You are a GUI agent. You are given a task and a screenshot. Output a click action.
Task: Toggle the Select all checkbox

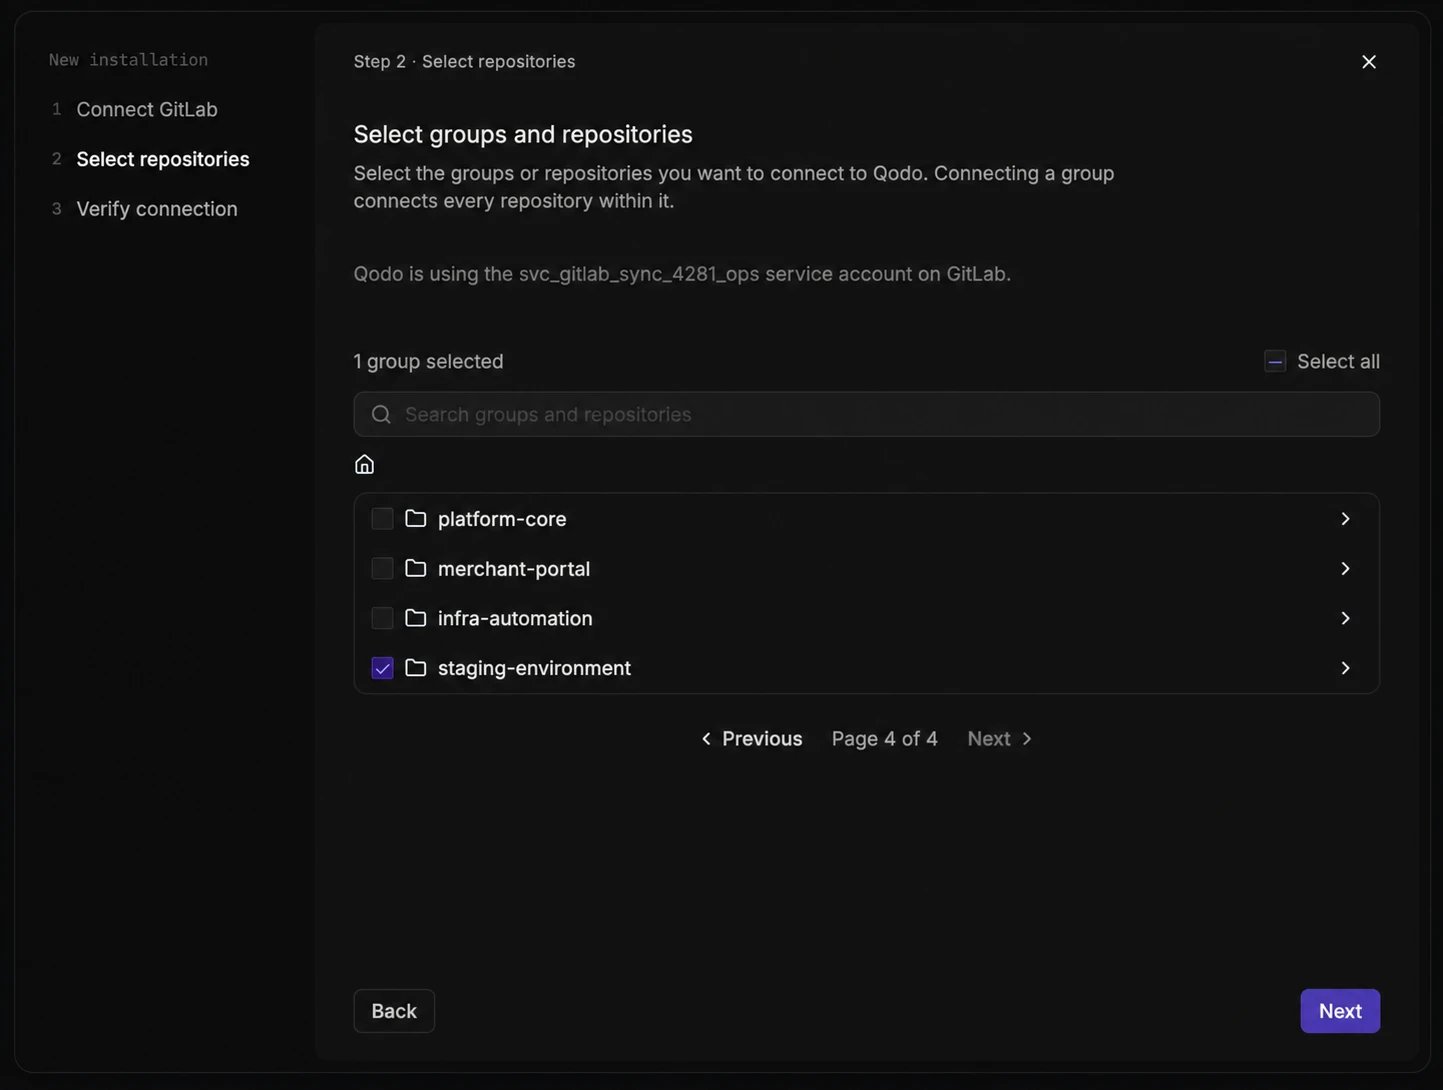pyautogui.click(x=1275, y=361)
